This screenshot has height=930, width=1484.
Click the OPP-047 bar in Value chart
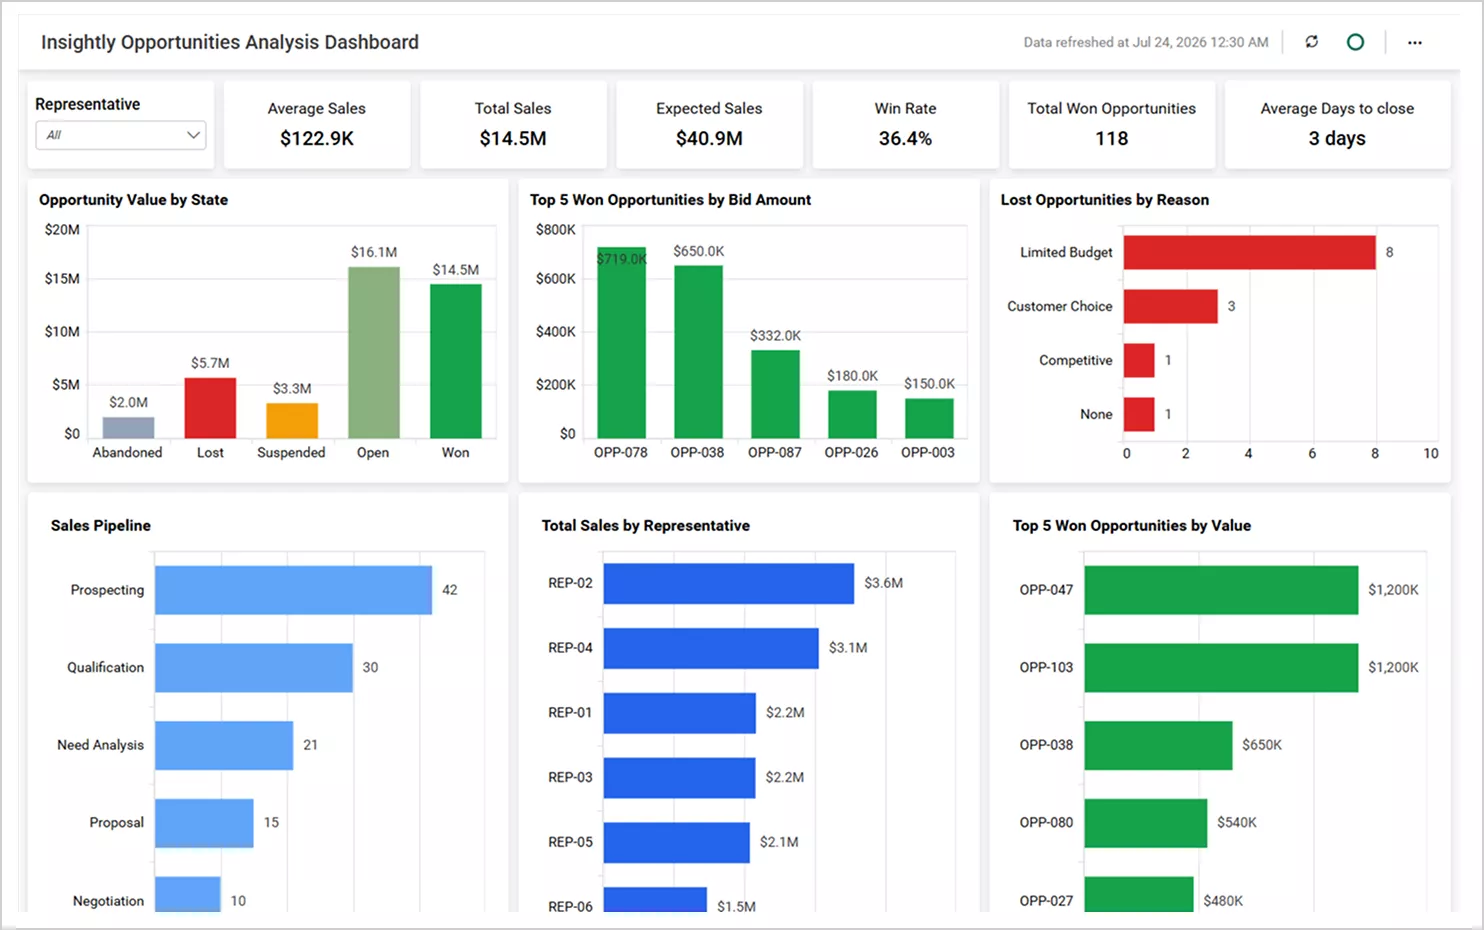[1221, 590]
